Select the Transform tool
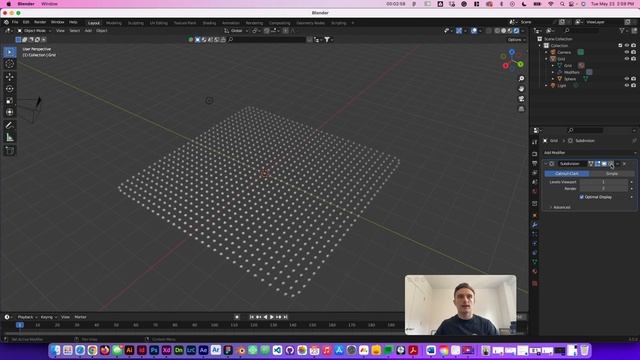The height and width of the screenshot is (360, 640). [x=10, y=112]
